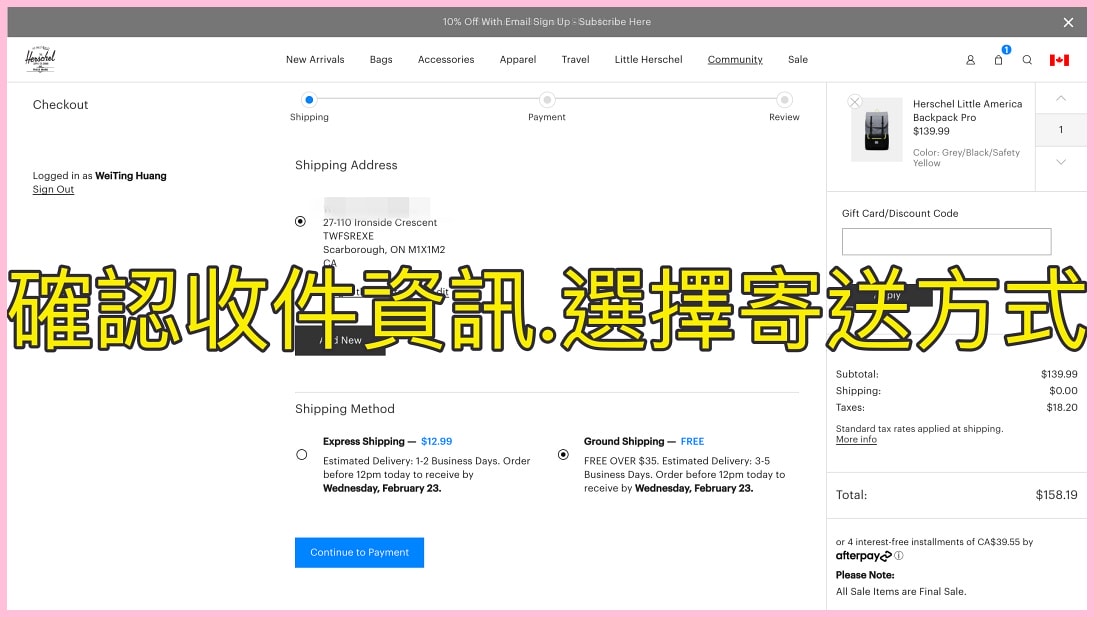Click the Payment step circle in progress bar
1094x617 pixels.
(x=547, y=100)
